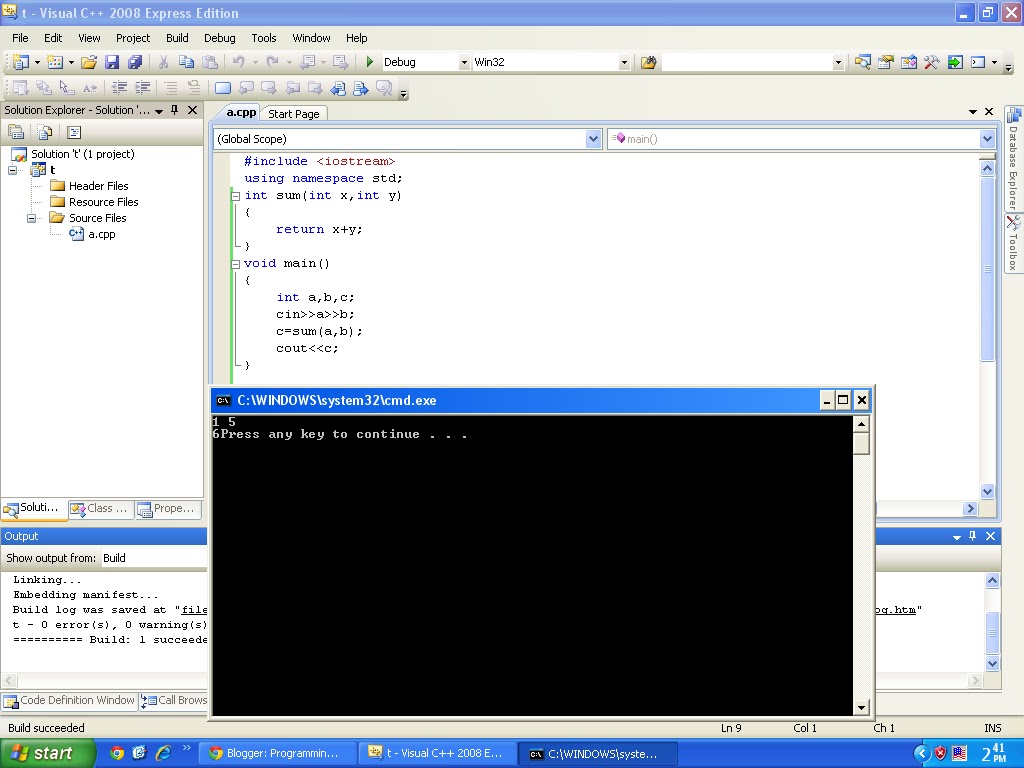The height and width of the screenshot is (768, 1024).
Task: Click the Clear Bookmarks icon
Action: pos(384,88)
